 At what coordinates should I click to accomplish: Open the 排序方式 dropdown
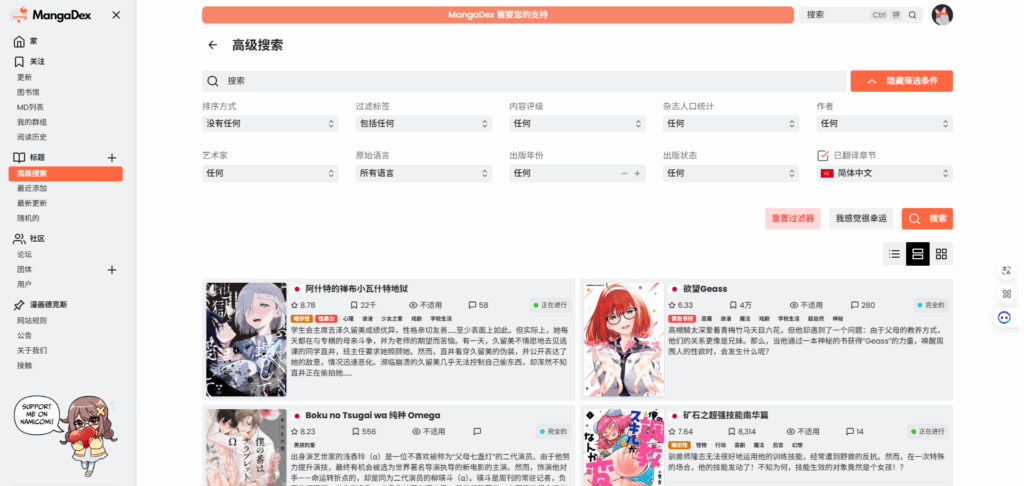(270, 123)
